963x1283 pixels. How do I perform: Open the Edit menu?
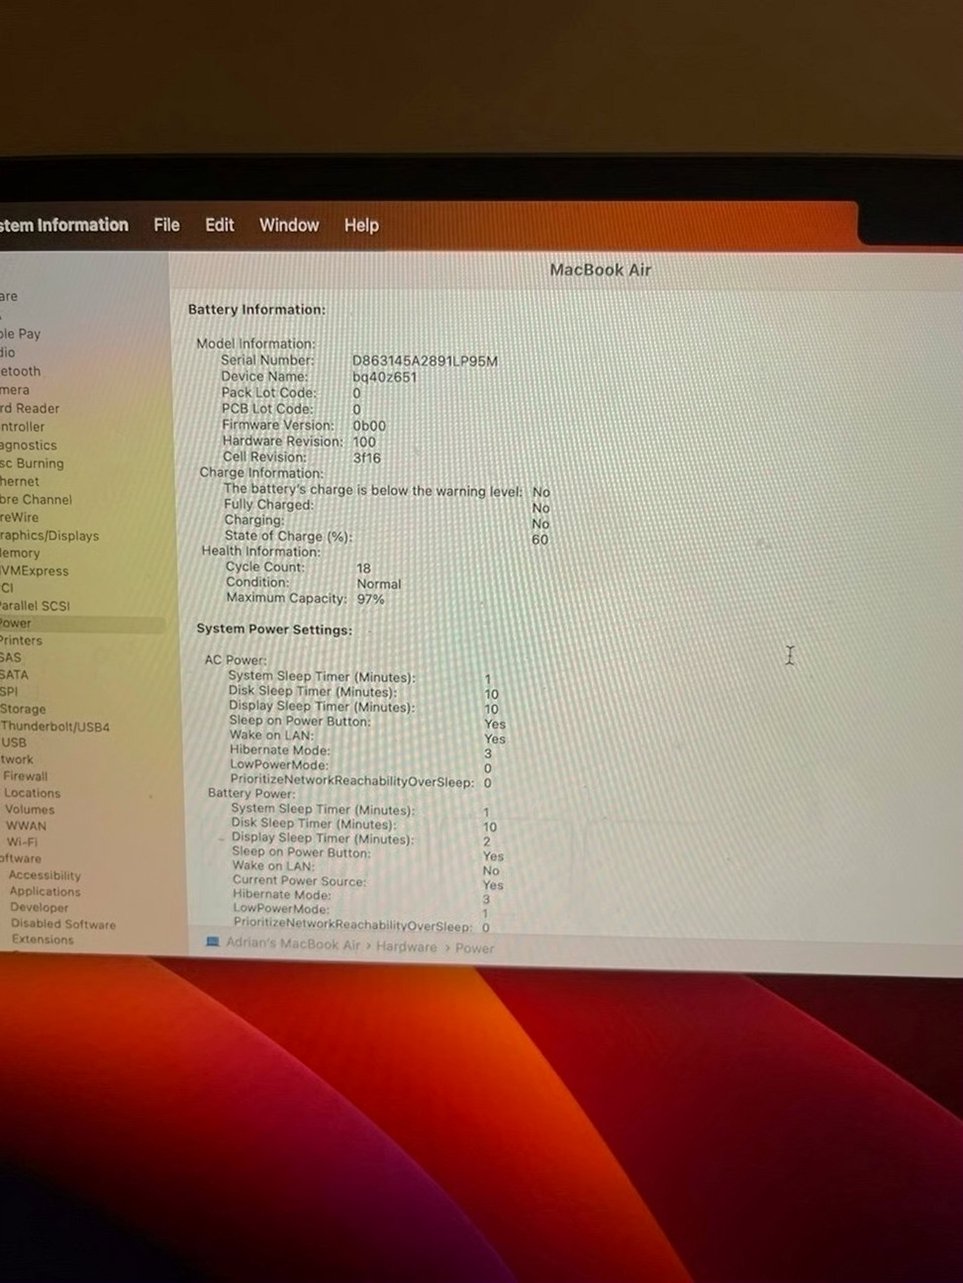click(x=219, y=225)
